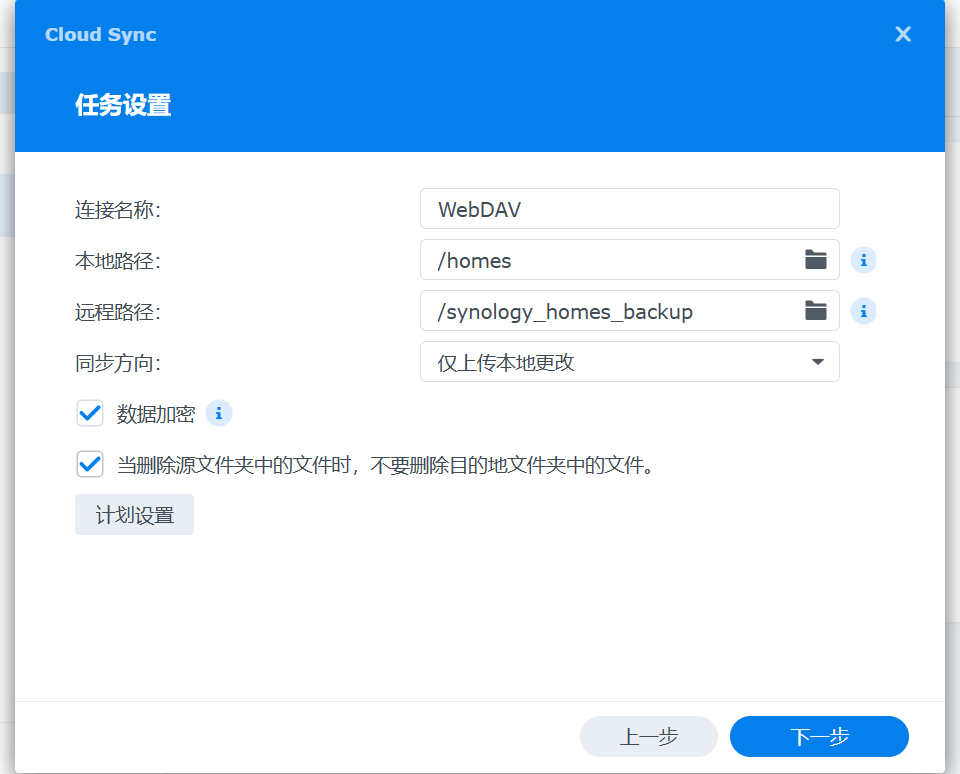Viewport: 960px width, 774px height.
Task: Click the 同步方向 label text
Action: [118, 363]
